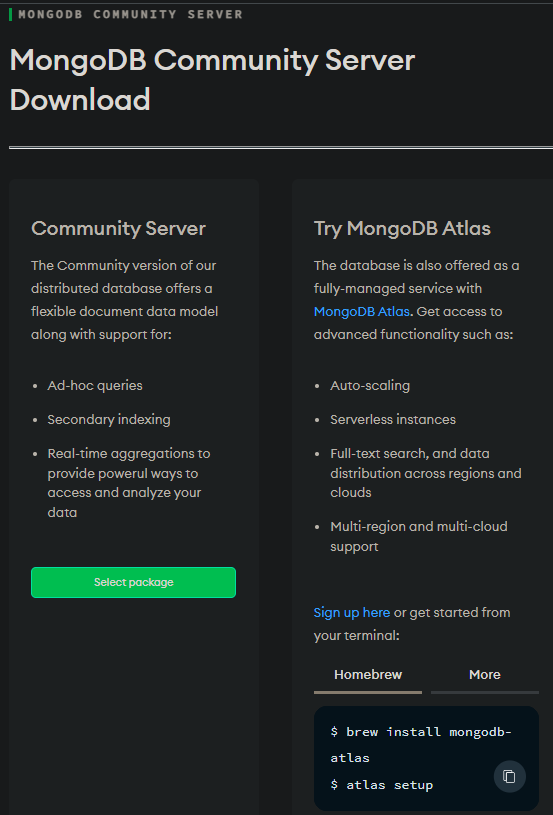Select the Auto-scaling list item

(x=370, y=385)
